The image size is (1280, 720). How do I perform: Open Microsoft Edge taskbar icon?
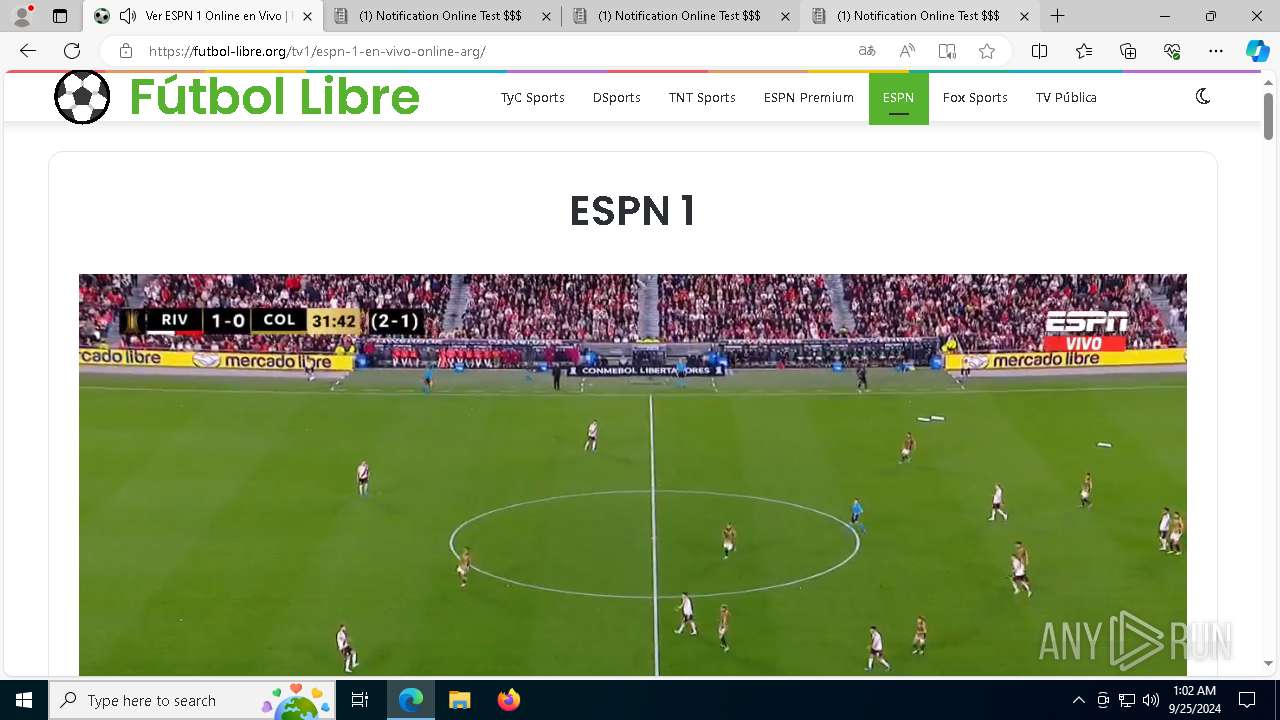click(411, 700)
